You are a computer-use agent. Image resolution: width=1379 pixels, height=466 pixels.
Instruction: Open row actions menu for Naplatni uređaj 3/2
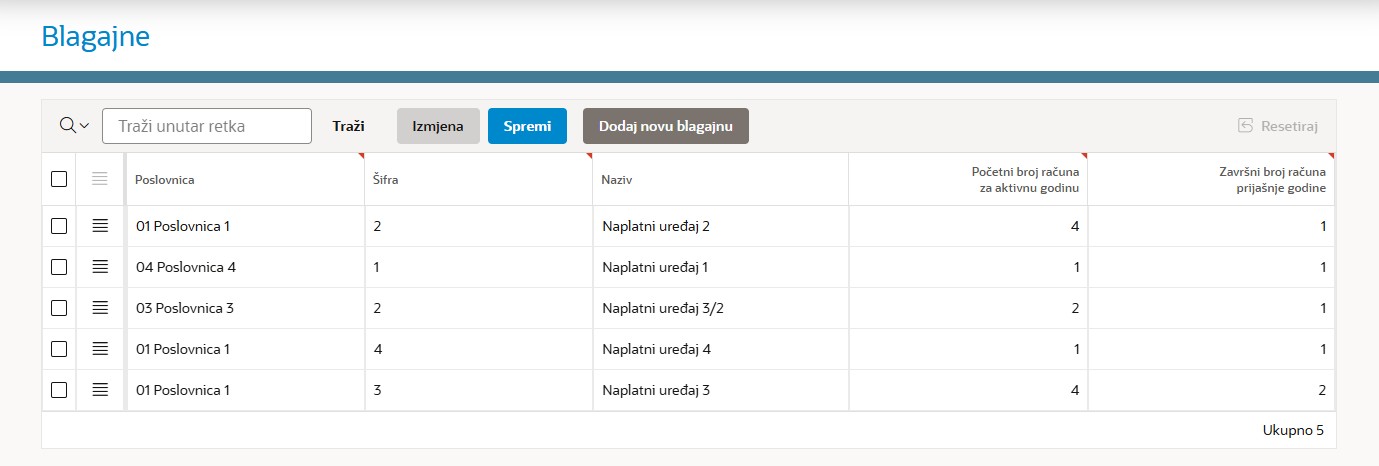(99, 308)
